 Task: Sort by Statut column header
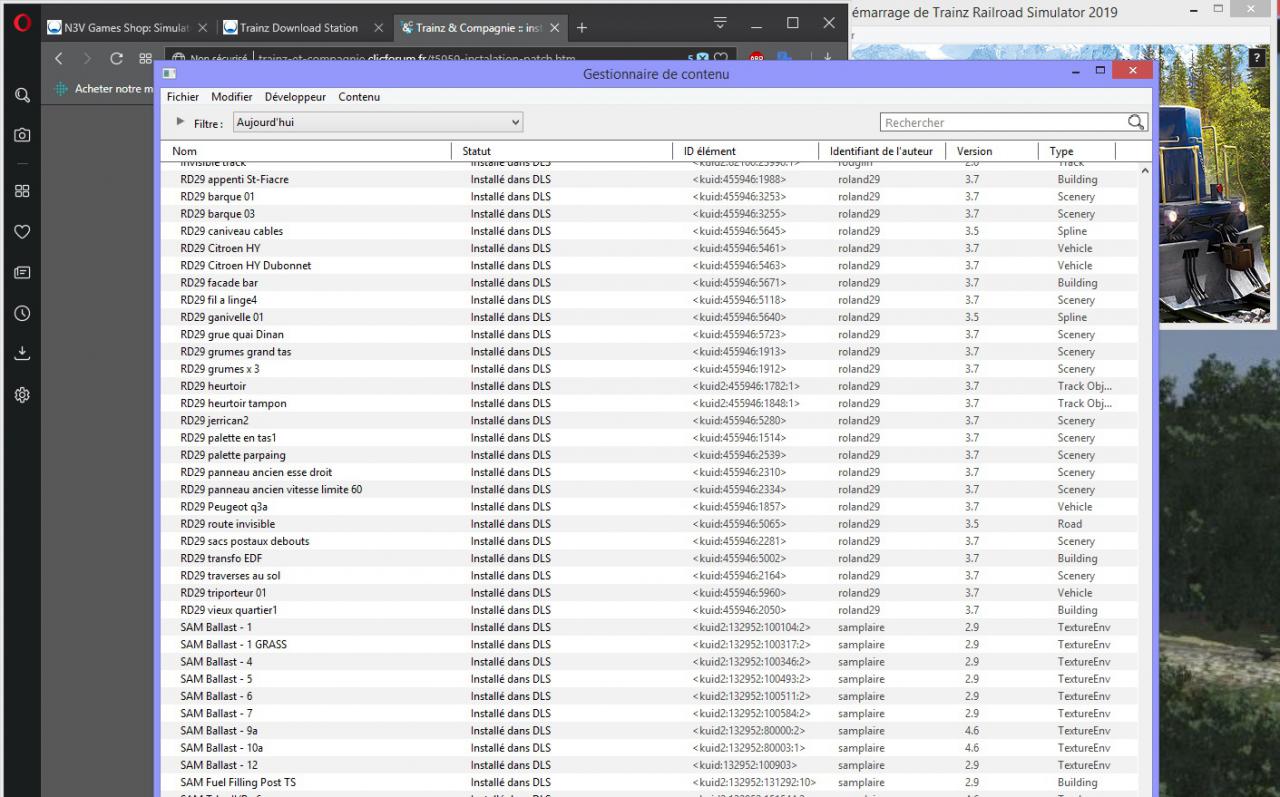tap(562, 151)
